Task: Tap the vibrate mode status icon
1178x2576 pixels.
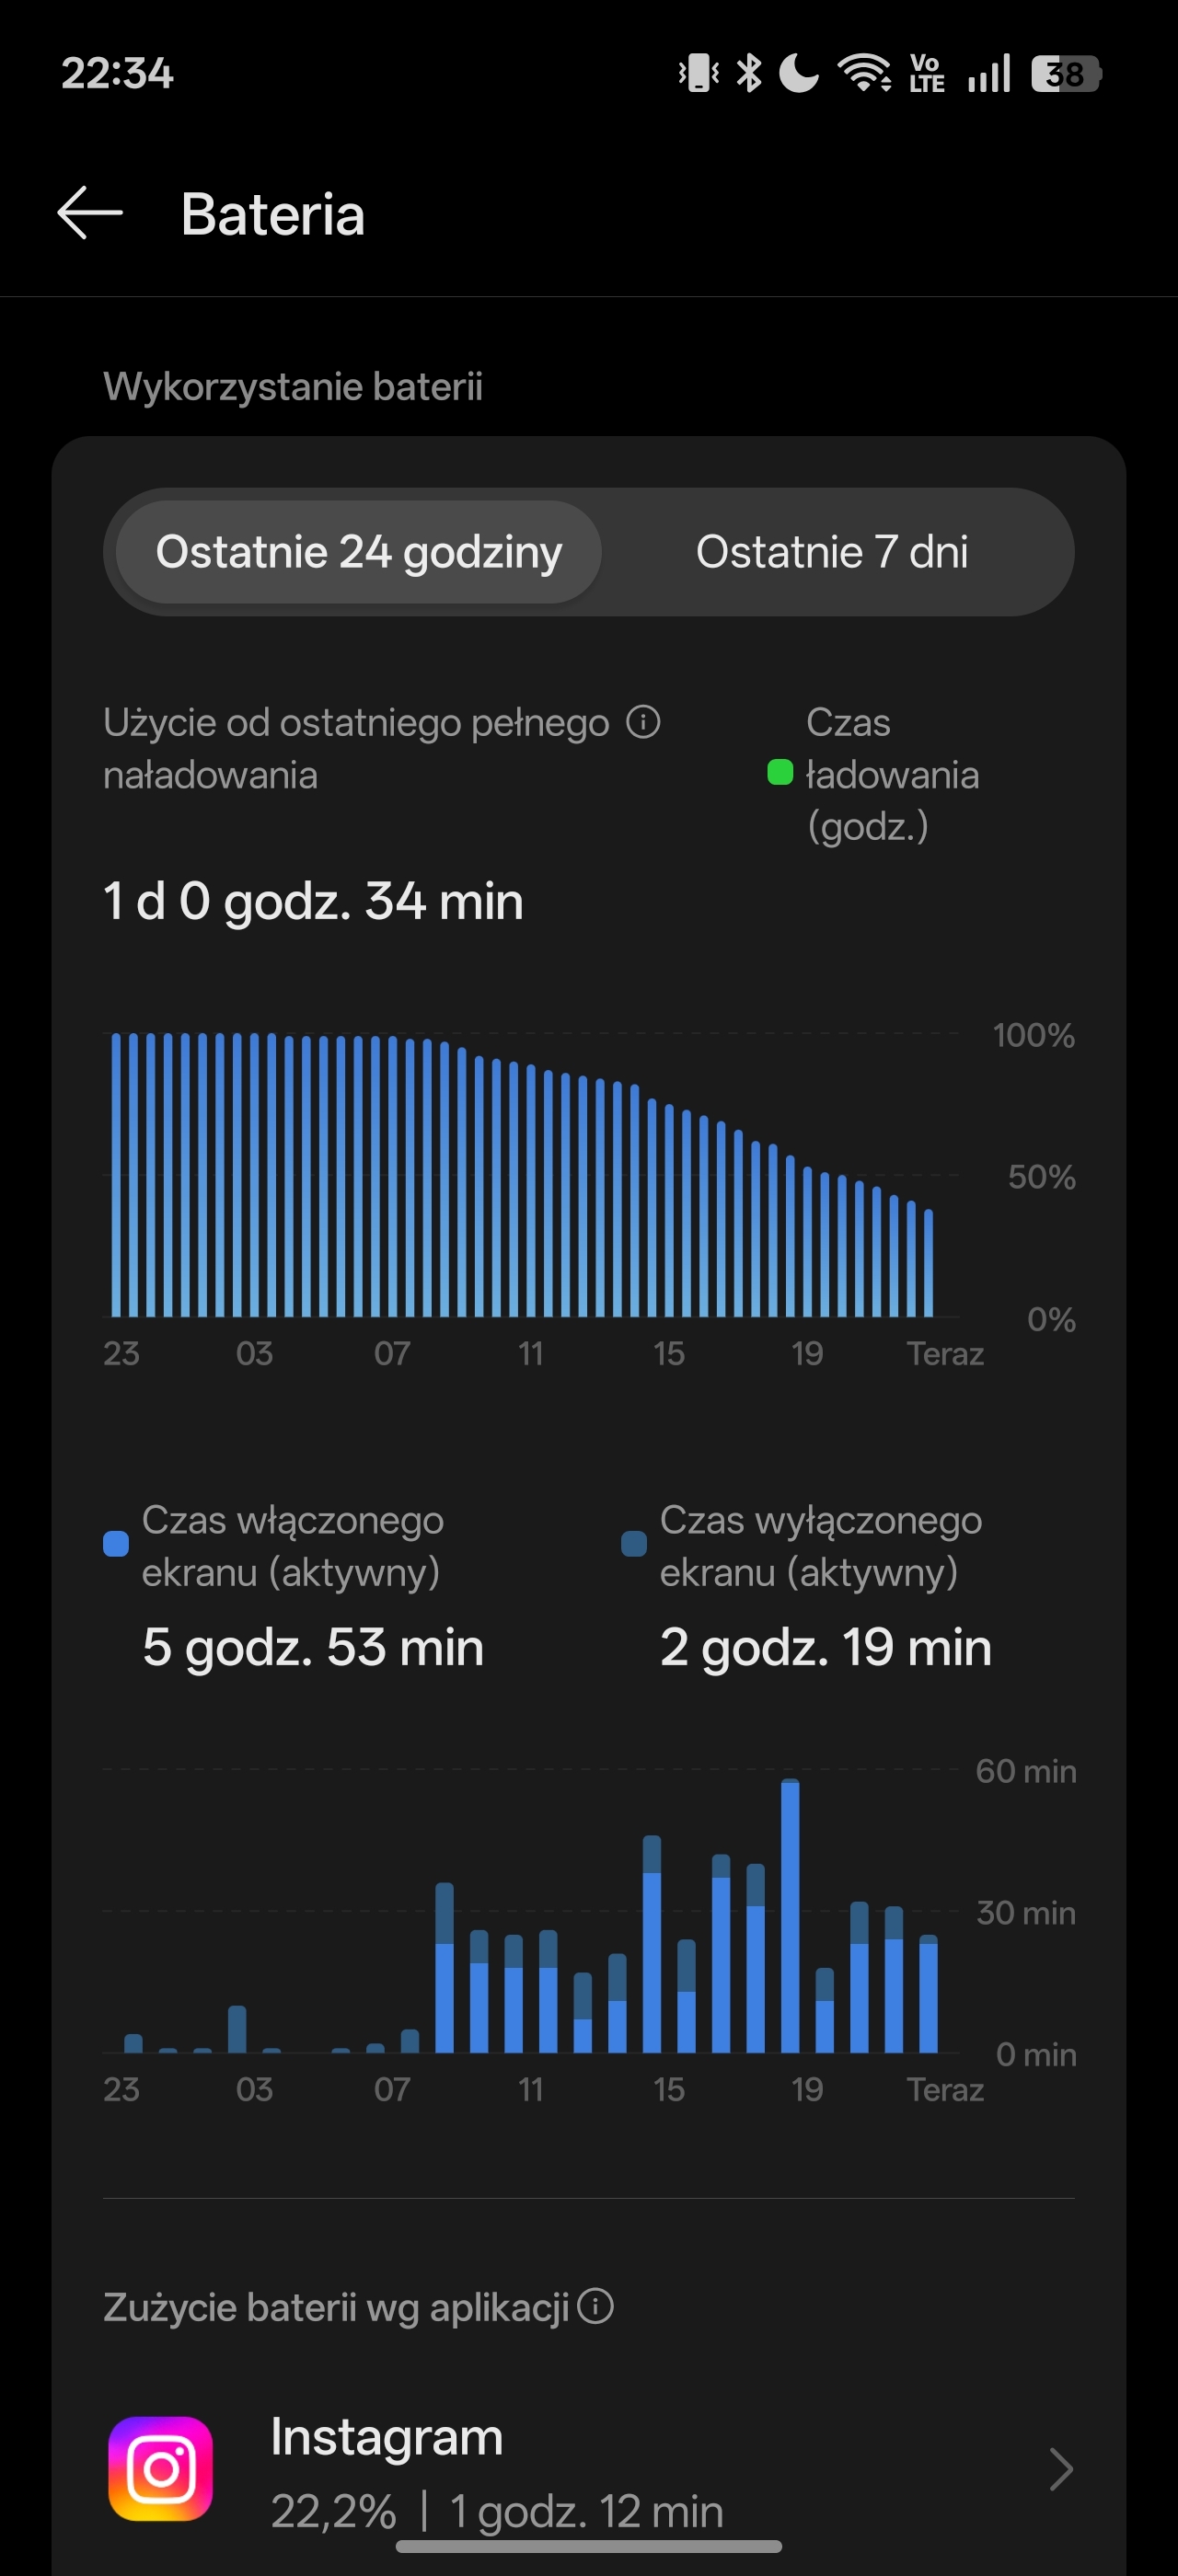Action: tap(699, 73)
